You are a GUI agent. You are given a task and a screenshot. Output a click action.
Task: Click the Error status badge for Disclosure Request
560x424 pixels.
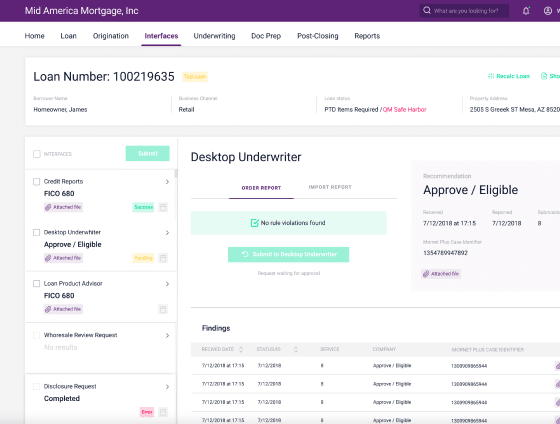147,412
